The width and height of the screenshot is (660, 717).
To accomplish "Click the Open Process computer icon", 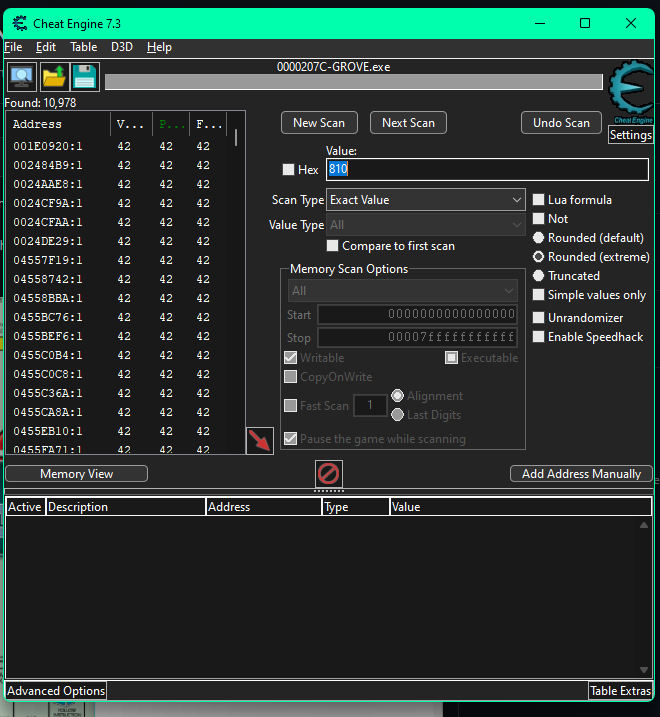I will click(21, 76).
